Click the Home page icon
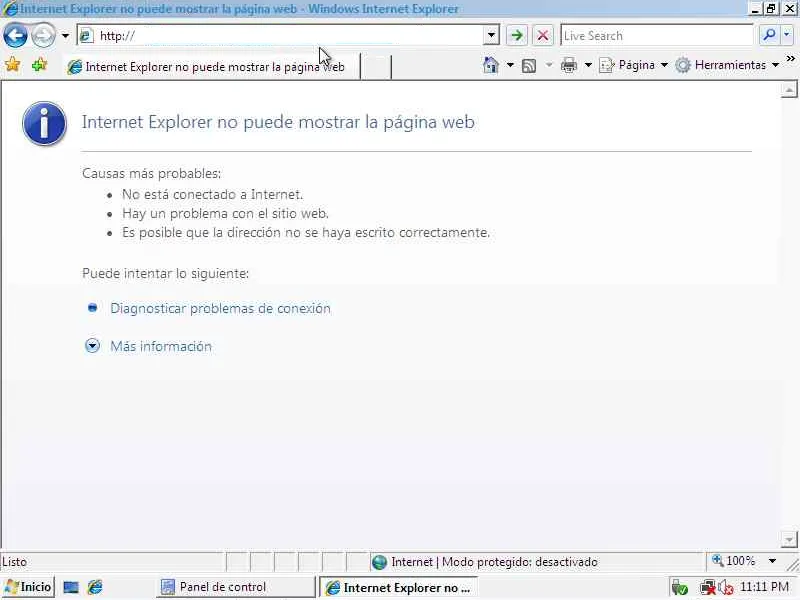Image resolution: width=800 pixels, height=600 pixels. tap(491, 65)
